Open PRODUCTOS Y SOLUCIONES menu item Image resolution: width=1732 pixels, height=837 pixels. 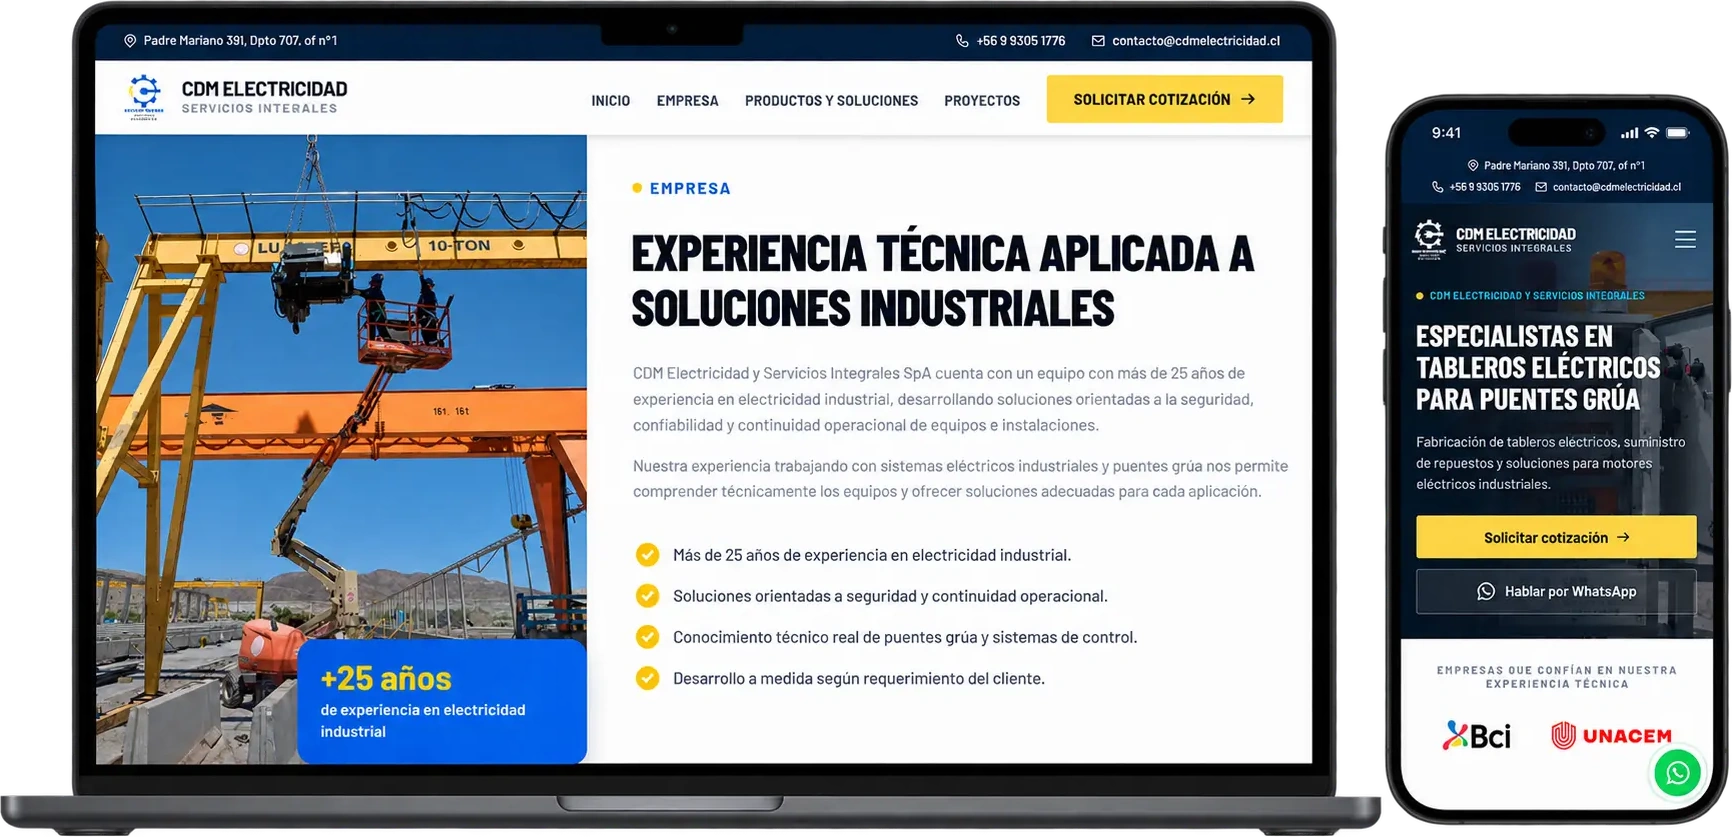tap(831, 101)
